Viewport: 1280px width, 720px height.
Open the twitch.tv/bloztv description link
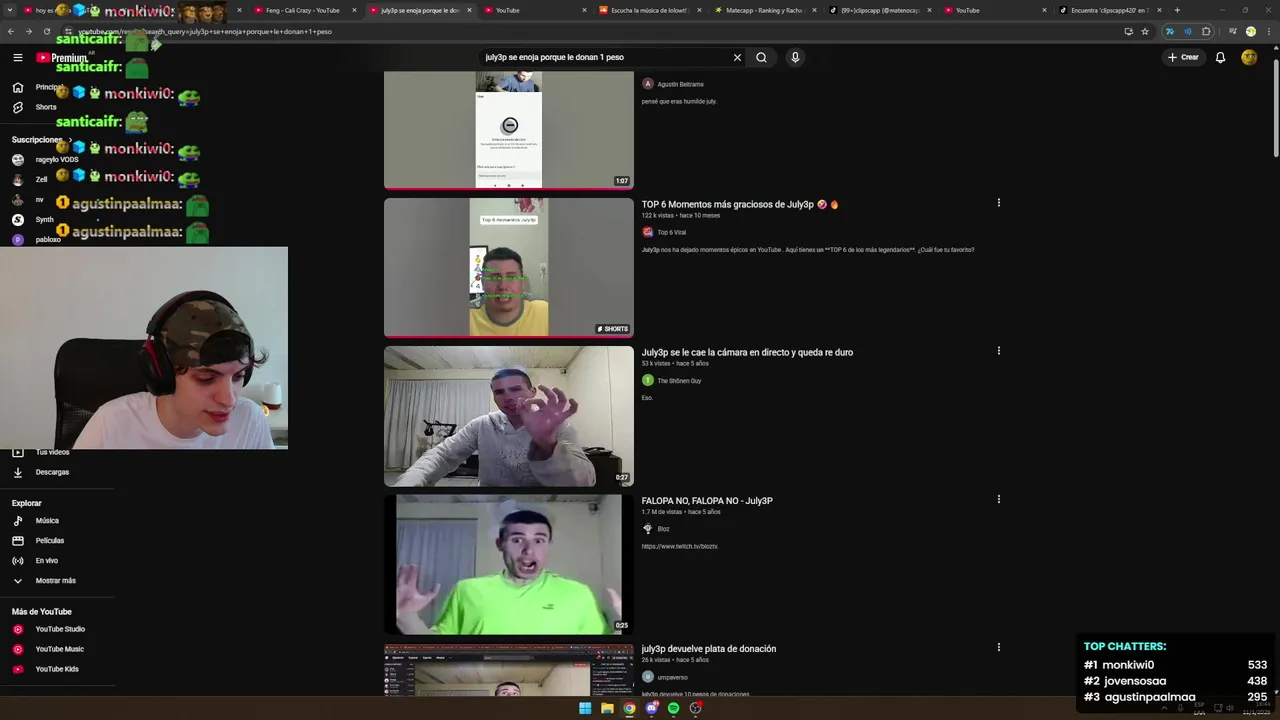(x=680, y=546)
